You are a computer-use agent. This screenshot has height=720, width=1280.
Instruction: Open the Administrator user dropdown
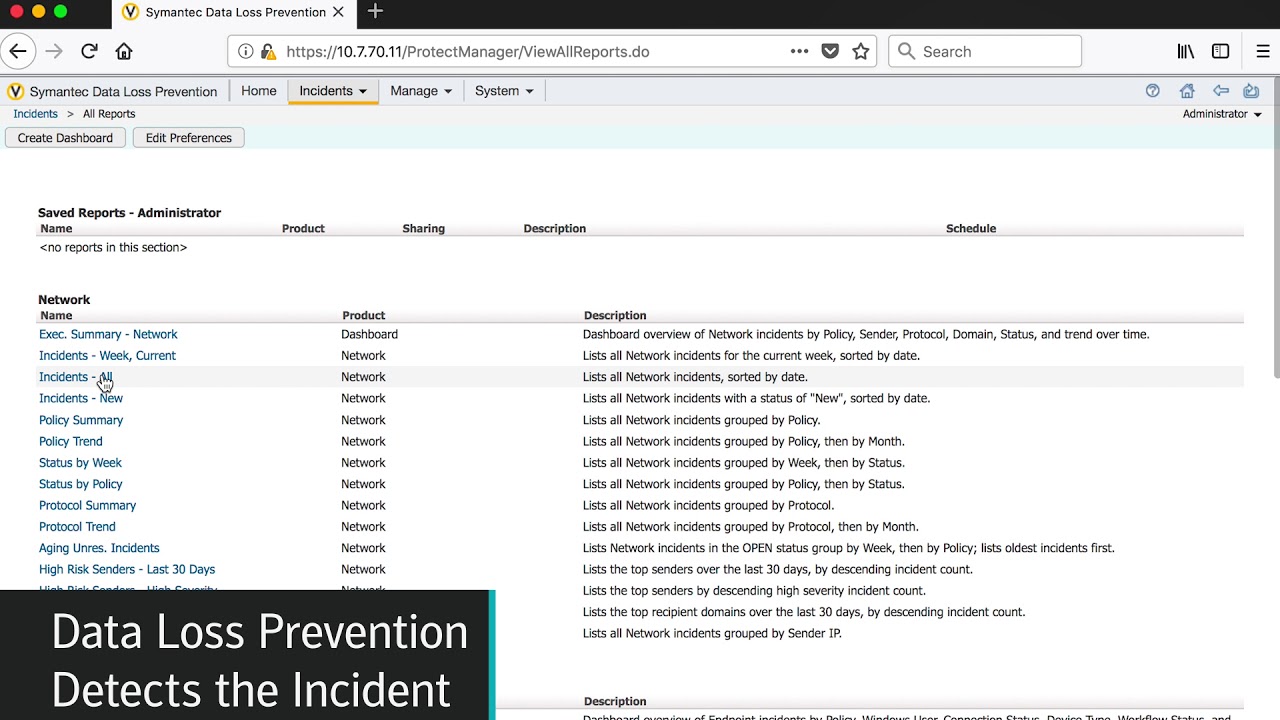pos(1222,114)
